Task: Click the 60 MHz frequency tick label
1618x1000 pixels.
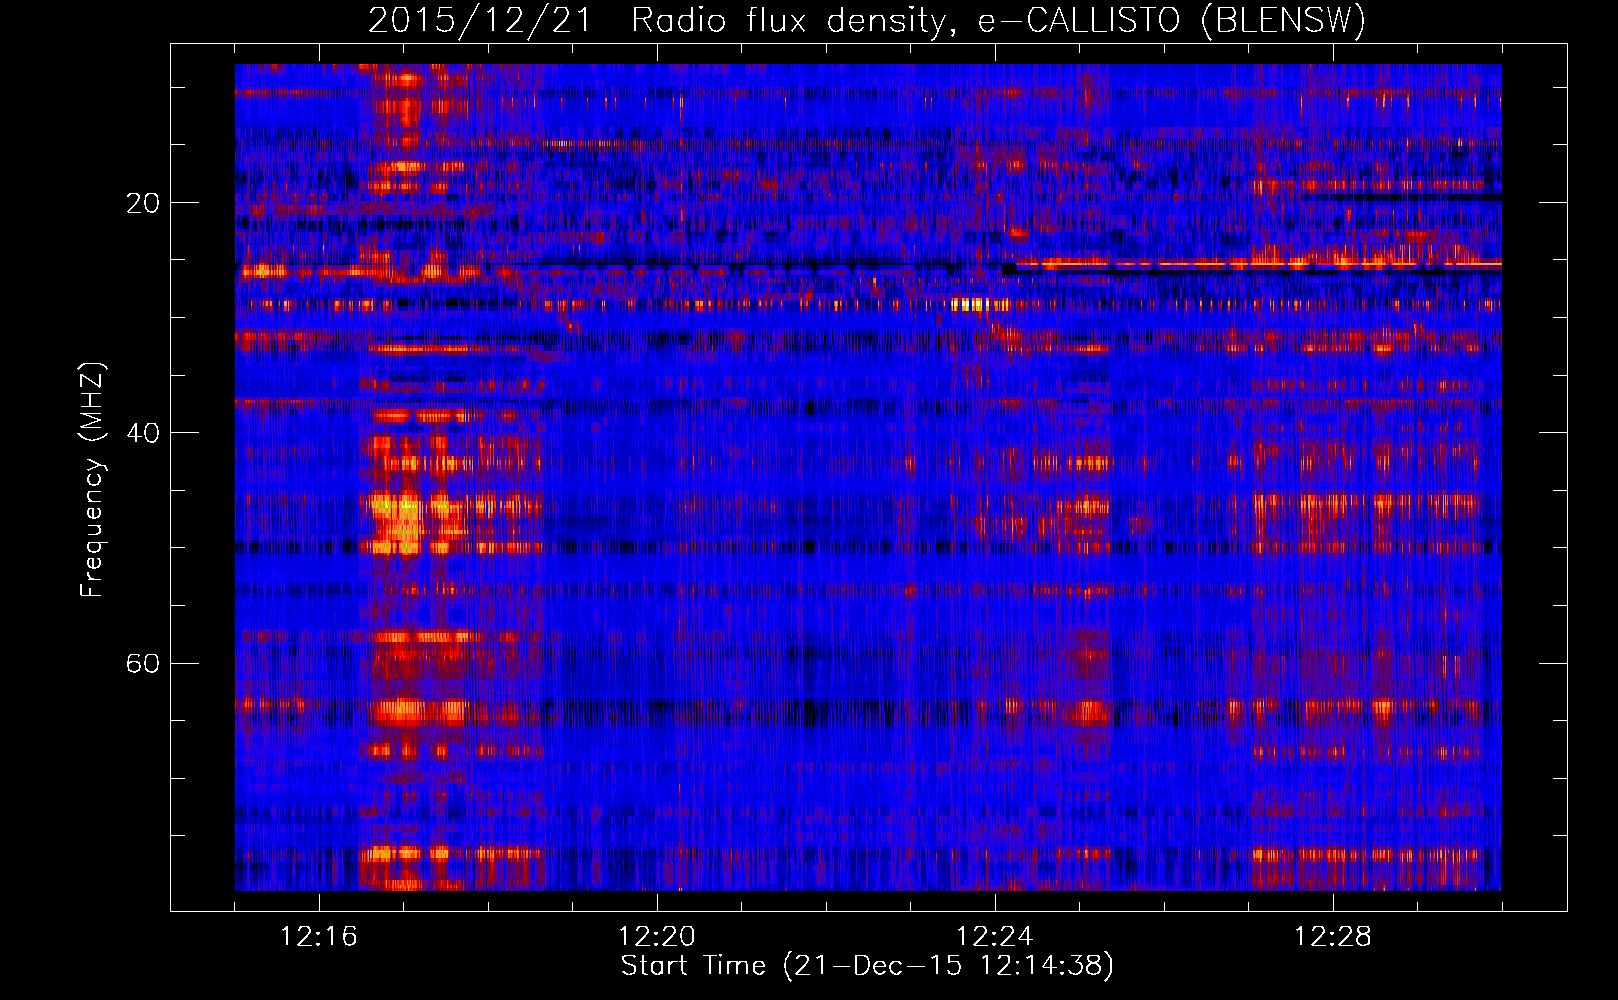Action: (143, 663)
